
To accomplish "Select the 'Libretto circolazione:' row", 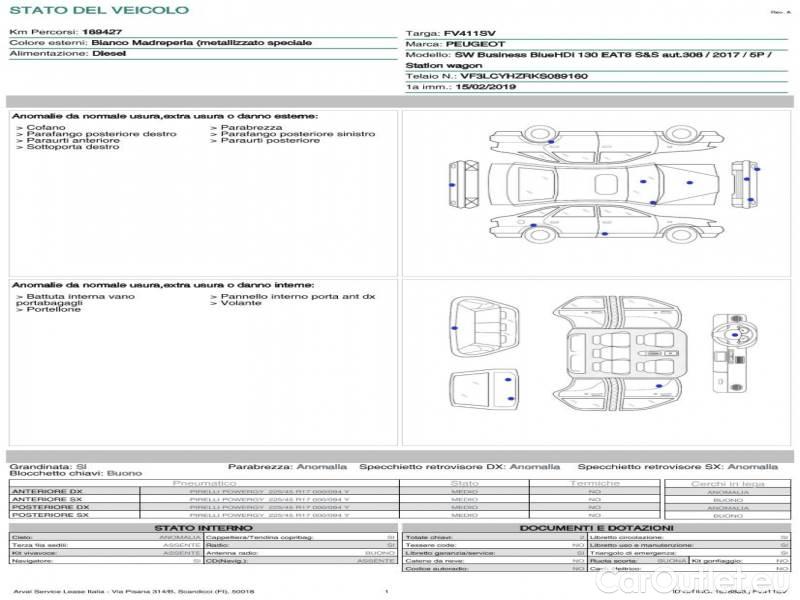I will coord(689,537).
